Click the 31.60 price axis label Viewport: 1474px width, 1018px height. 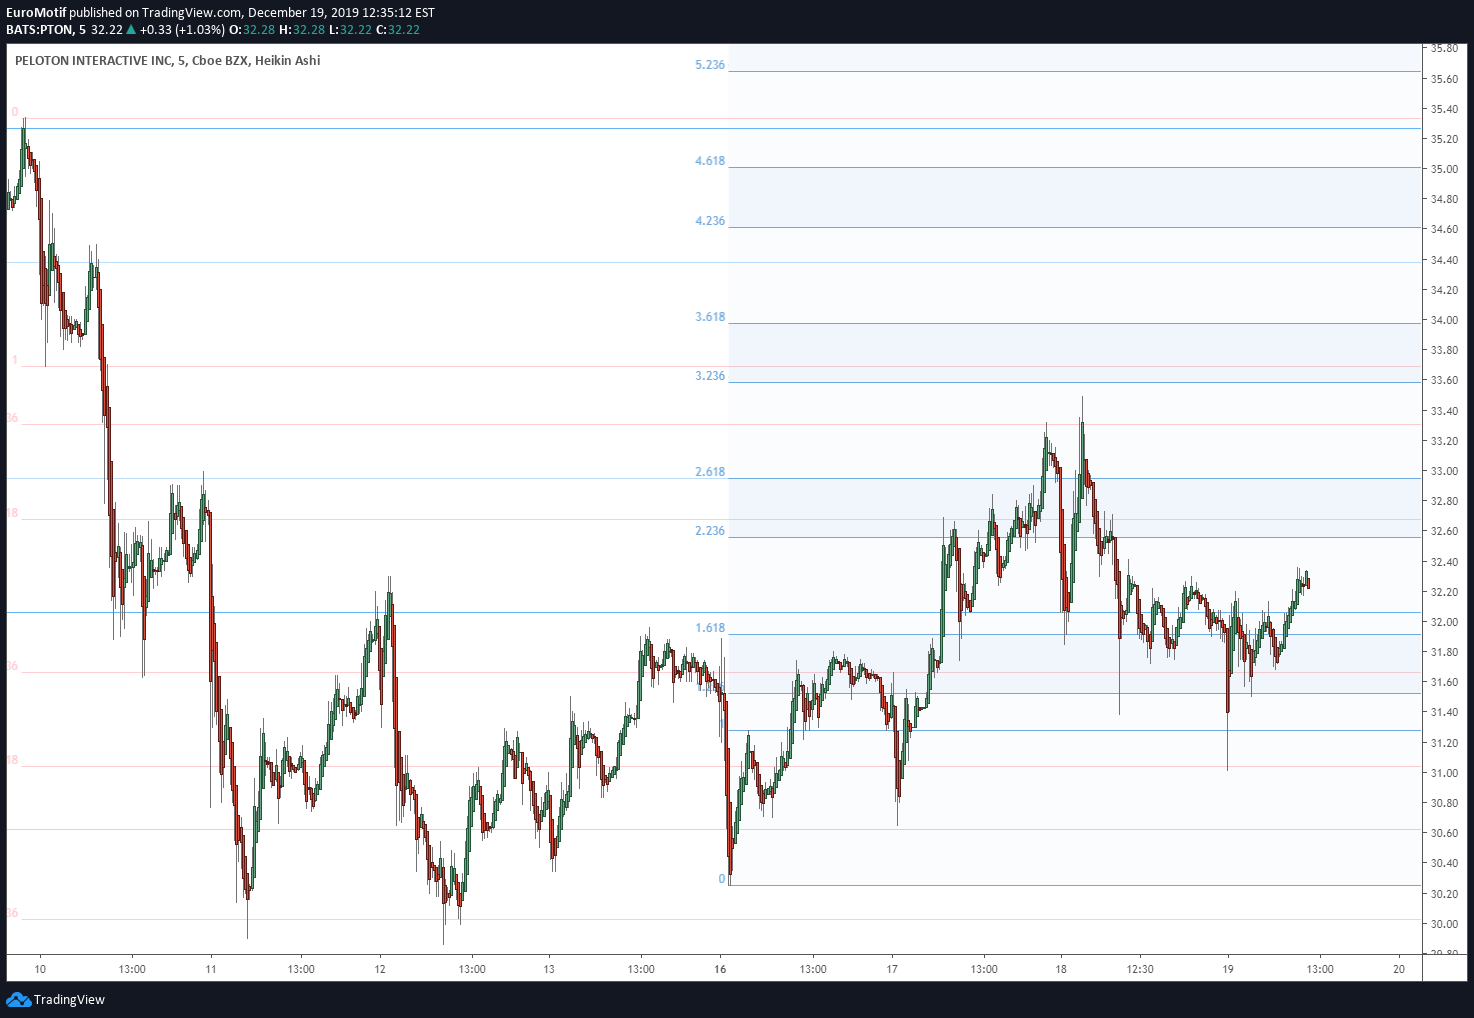point(1444,682)
